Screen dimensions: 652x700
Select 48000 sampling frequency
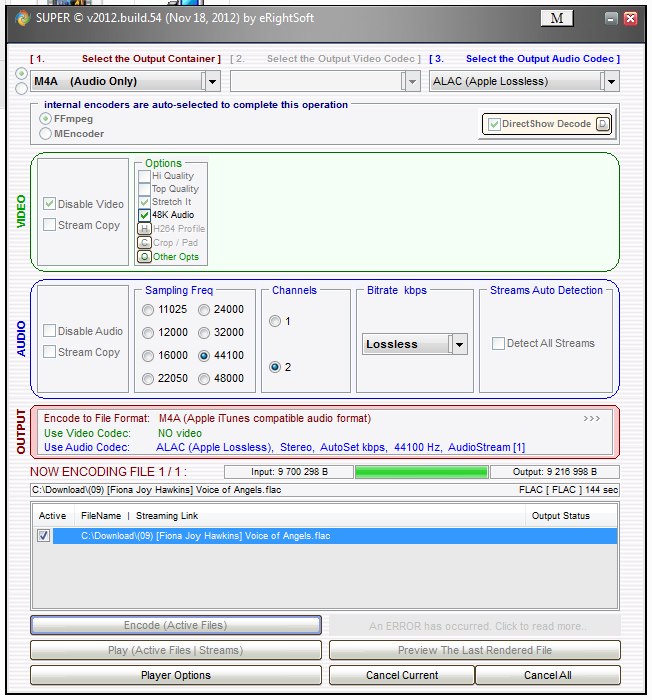coord(205,379)
